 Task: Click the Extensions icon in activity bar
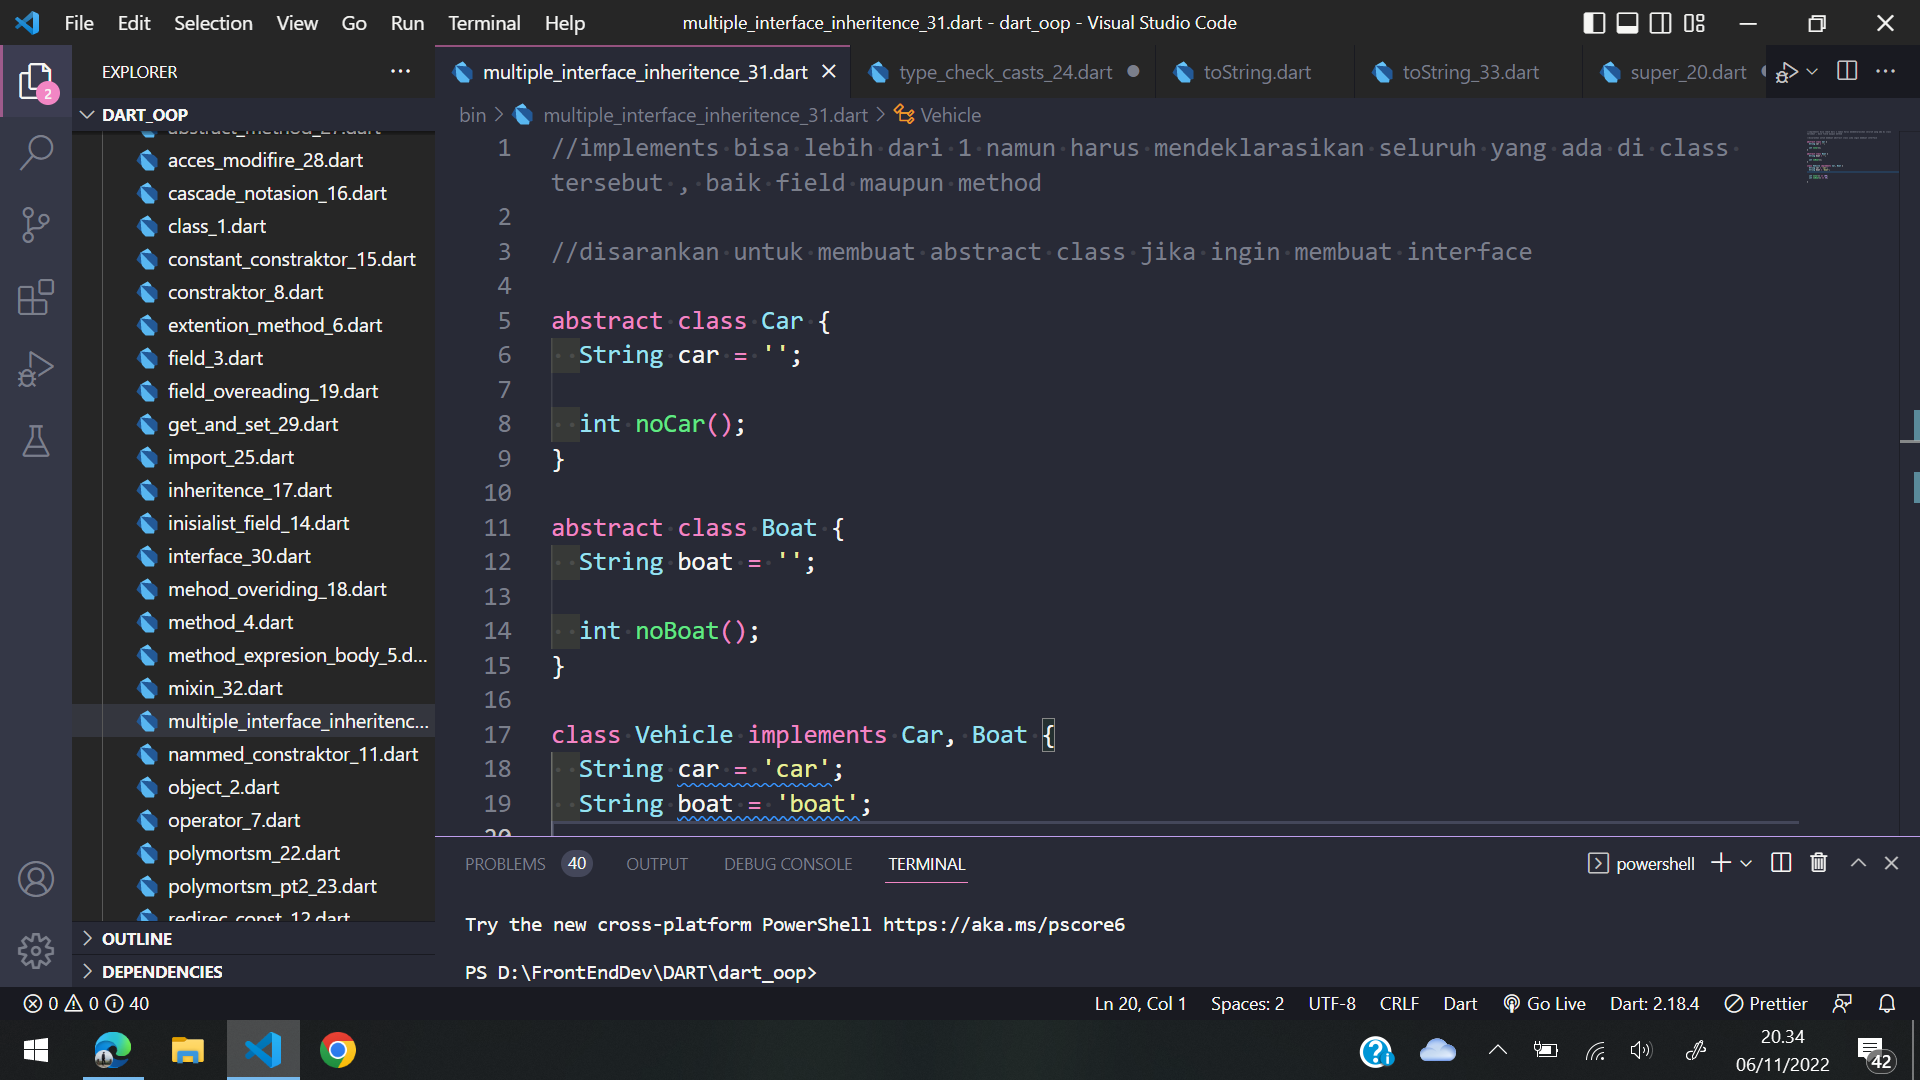[36, 297]
